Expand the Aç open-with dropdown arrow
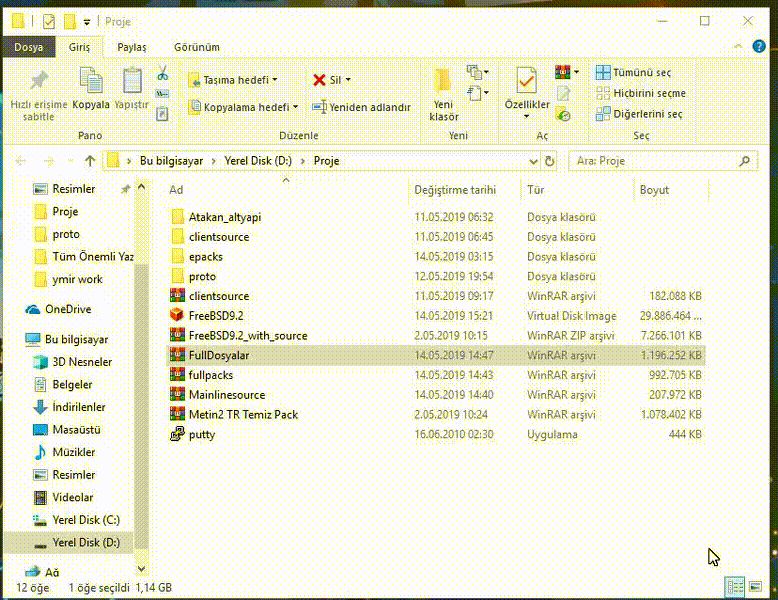 pyautogui.click(x=576, y=72)
